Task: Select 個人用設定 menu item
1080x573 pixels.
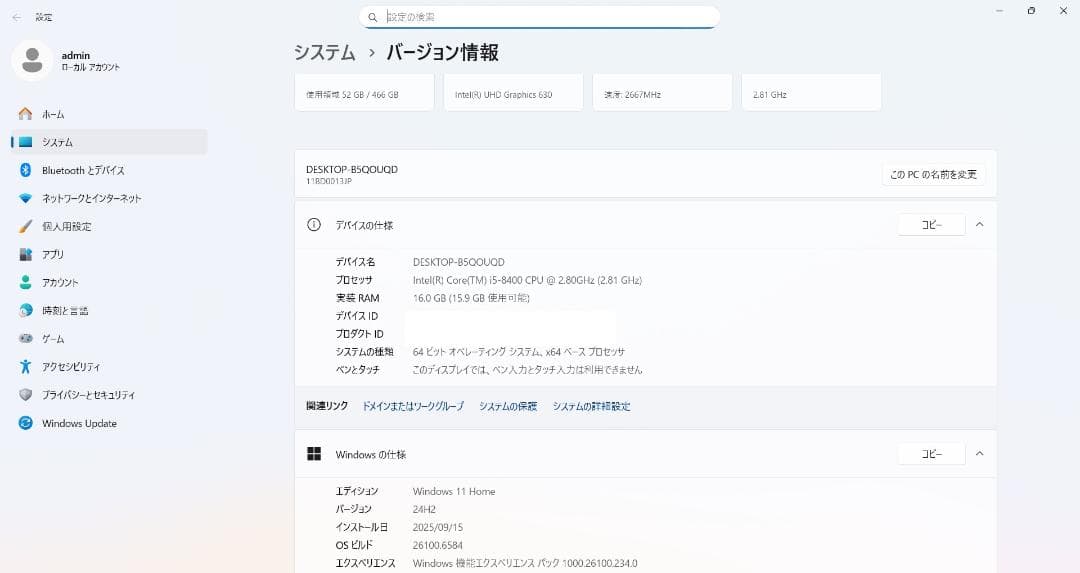Action: click(x=109, y=226)
